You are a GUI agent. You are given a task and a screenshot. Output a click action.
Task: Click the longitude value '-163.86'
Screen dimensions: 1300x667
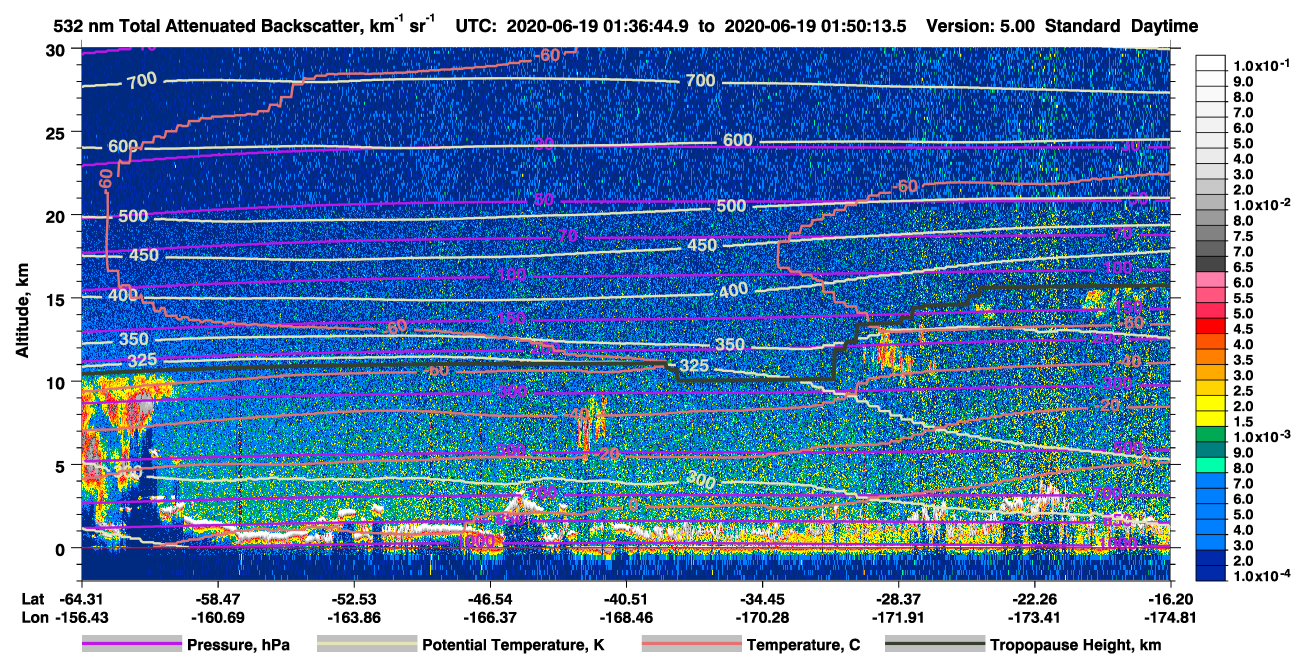[354, 617]
